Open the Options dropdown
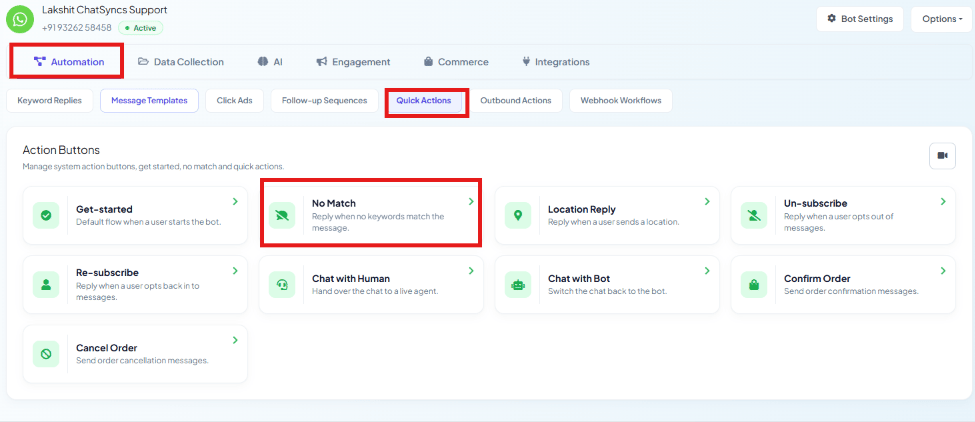The height and width of the screenshot is (422, 975). coord(941,19)
